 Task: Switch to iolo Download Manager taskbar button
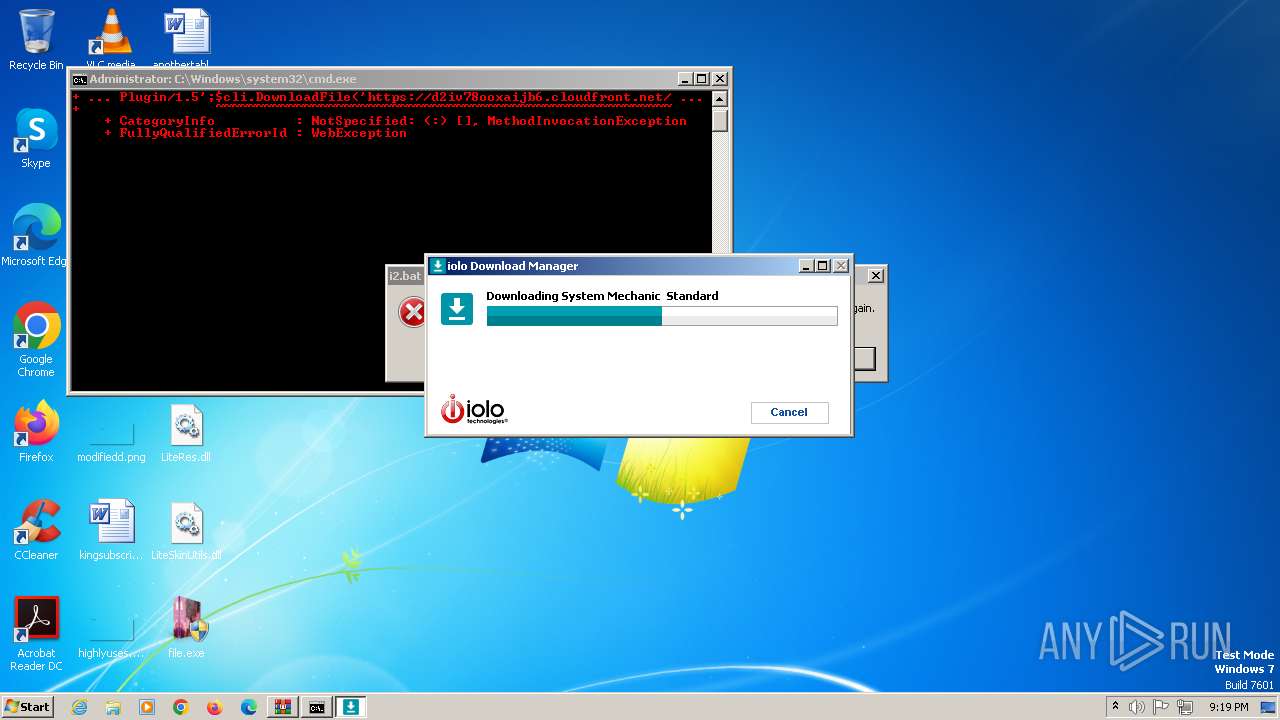pos(351,707)
